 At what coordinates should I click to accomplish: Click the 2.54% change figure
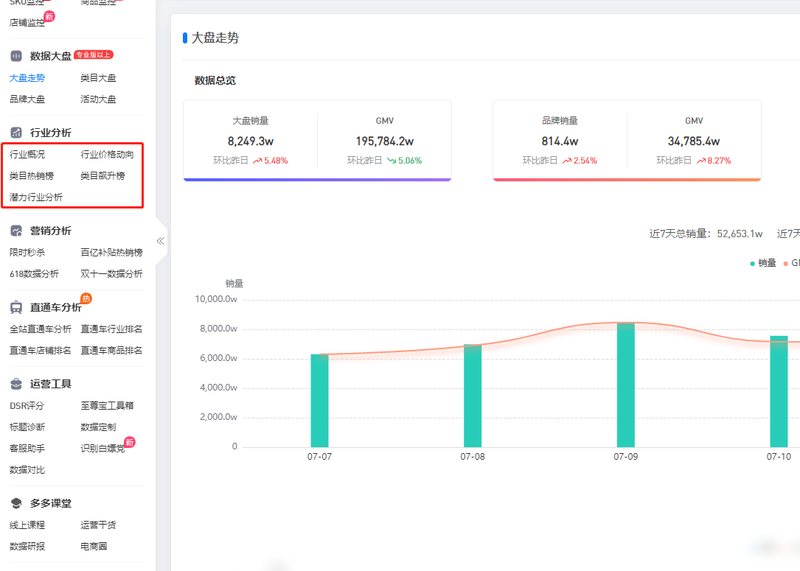[x=585, y=161]
